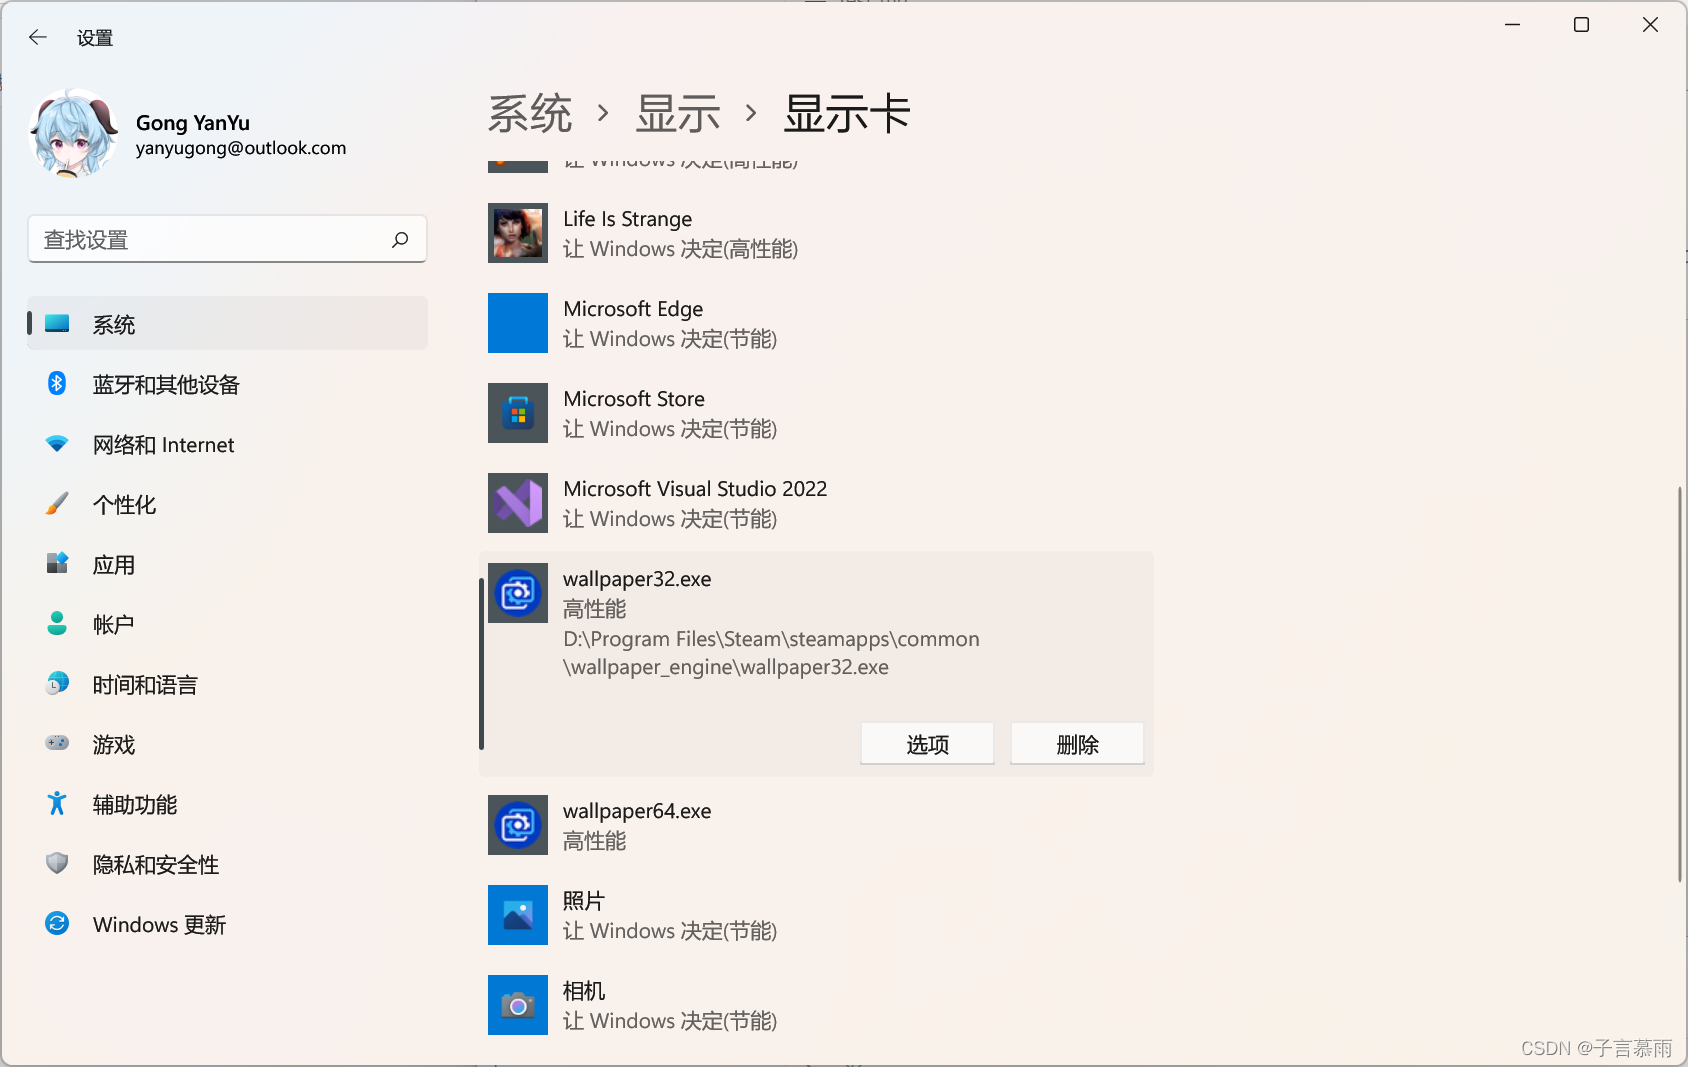The width and height of the screenshot is (1688, 1067).
Task: Click the back arrow in Settings
Action: point(38,38)
